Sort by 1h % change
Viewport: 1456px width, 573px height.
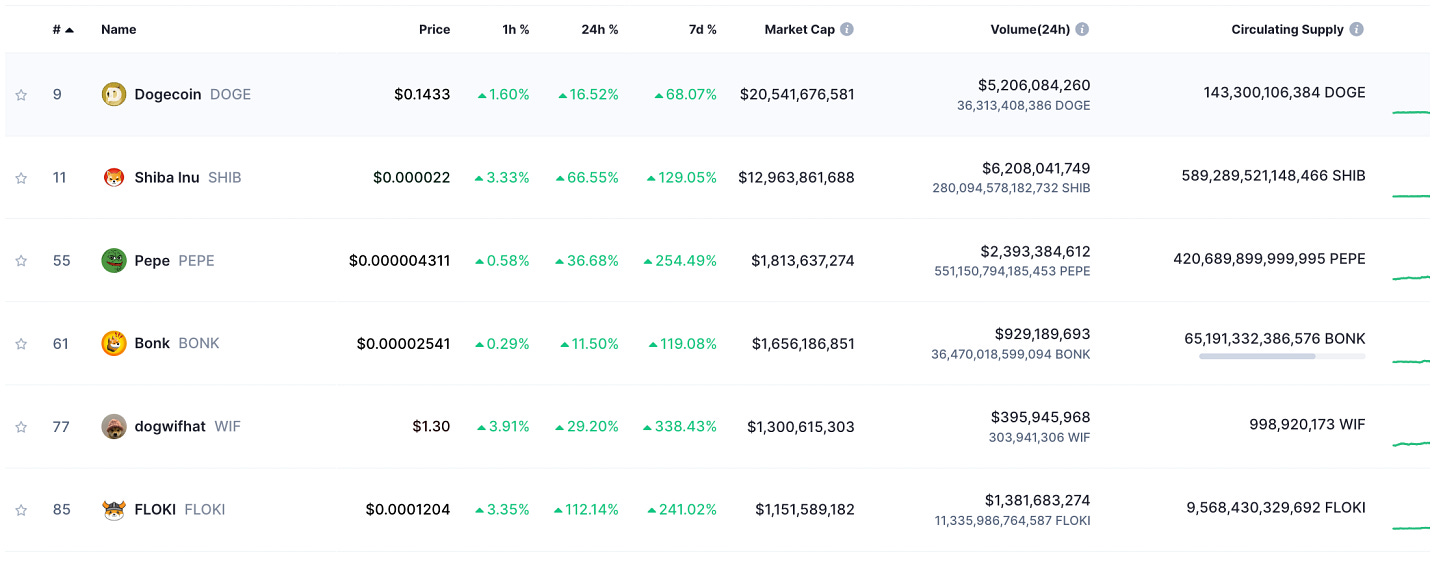tap(516, 30)
